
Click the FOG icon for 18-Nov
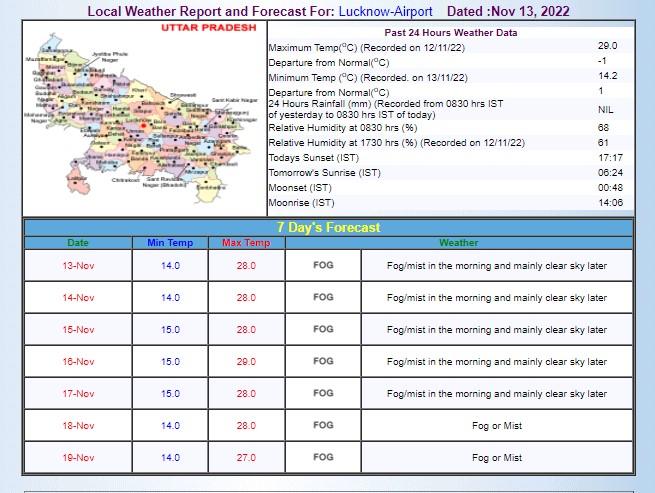(x=323, y=425)
